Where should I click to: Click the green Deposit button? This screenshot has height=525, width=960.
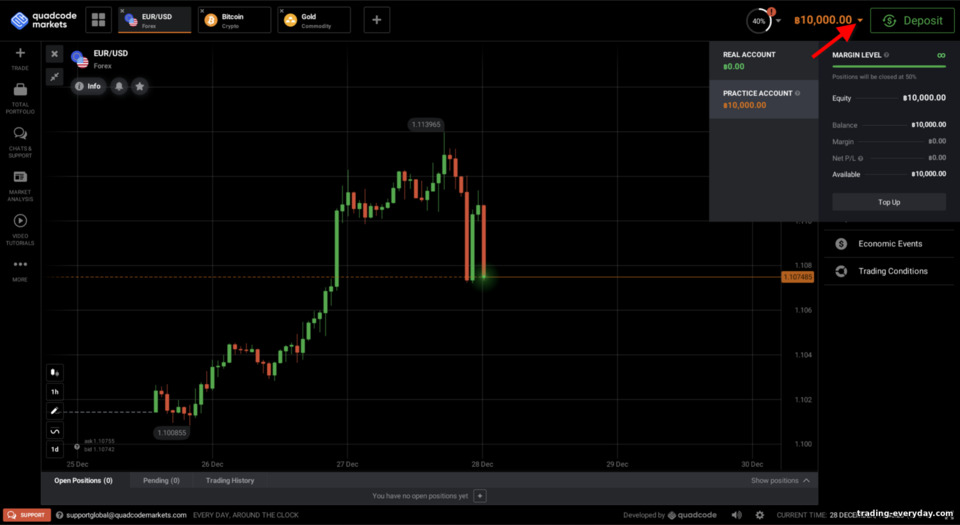click(x=912, y=21)
